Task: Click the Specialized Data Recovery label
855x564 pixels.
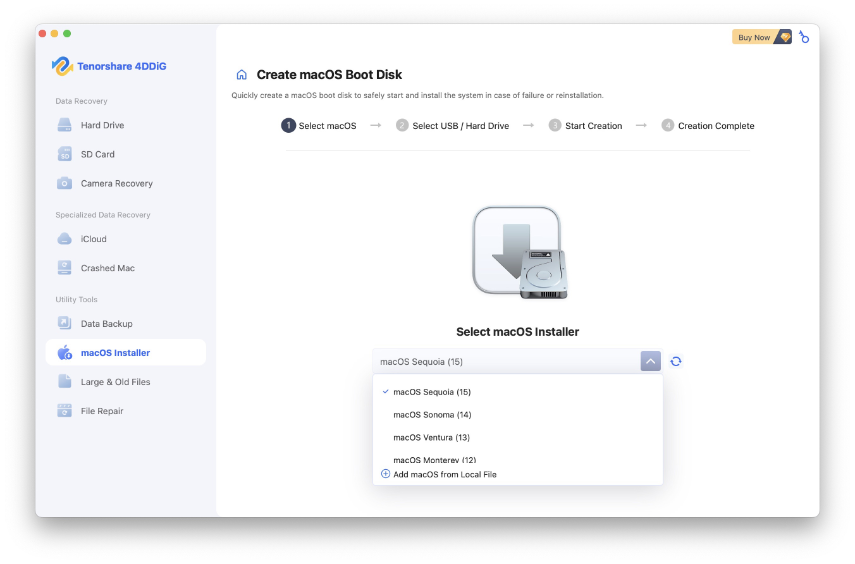Action: [x=103, y=215]
